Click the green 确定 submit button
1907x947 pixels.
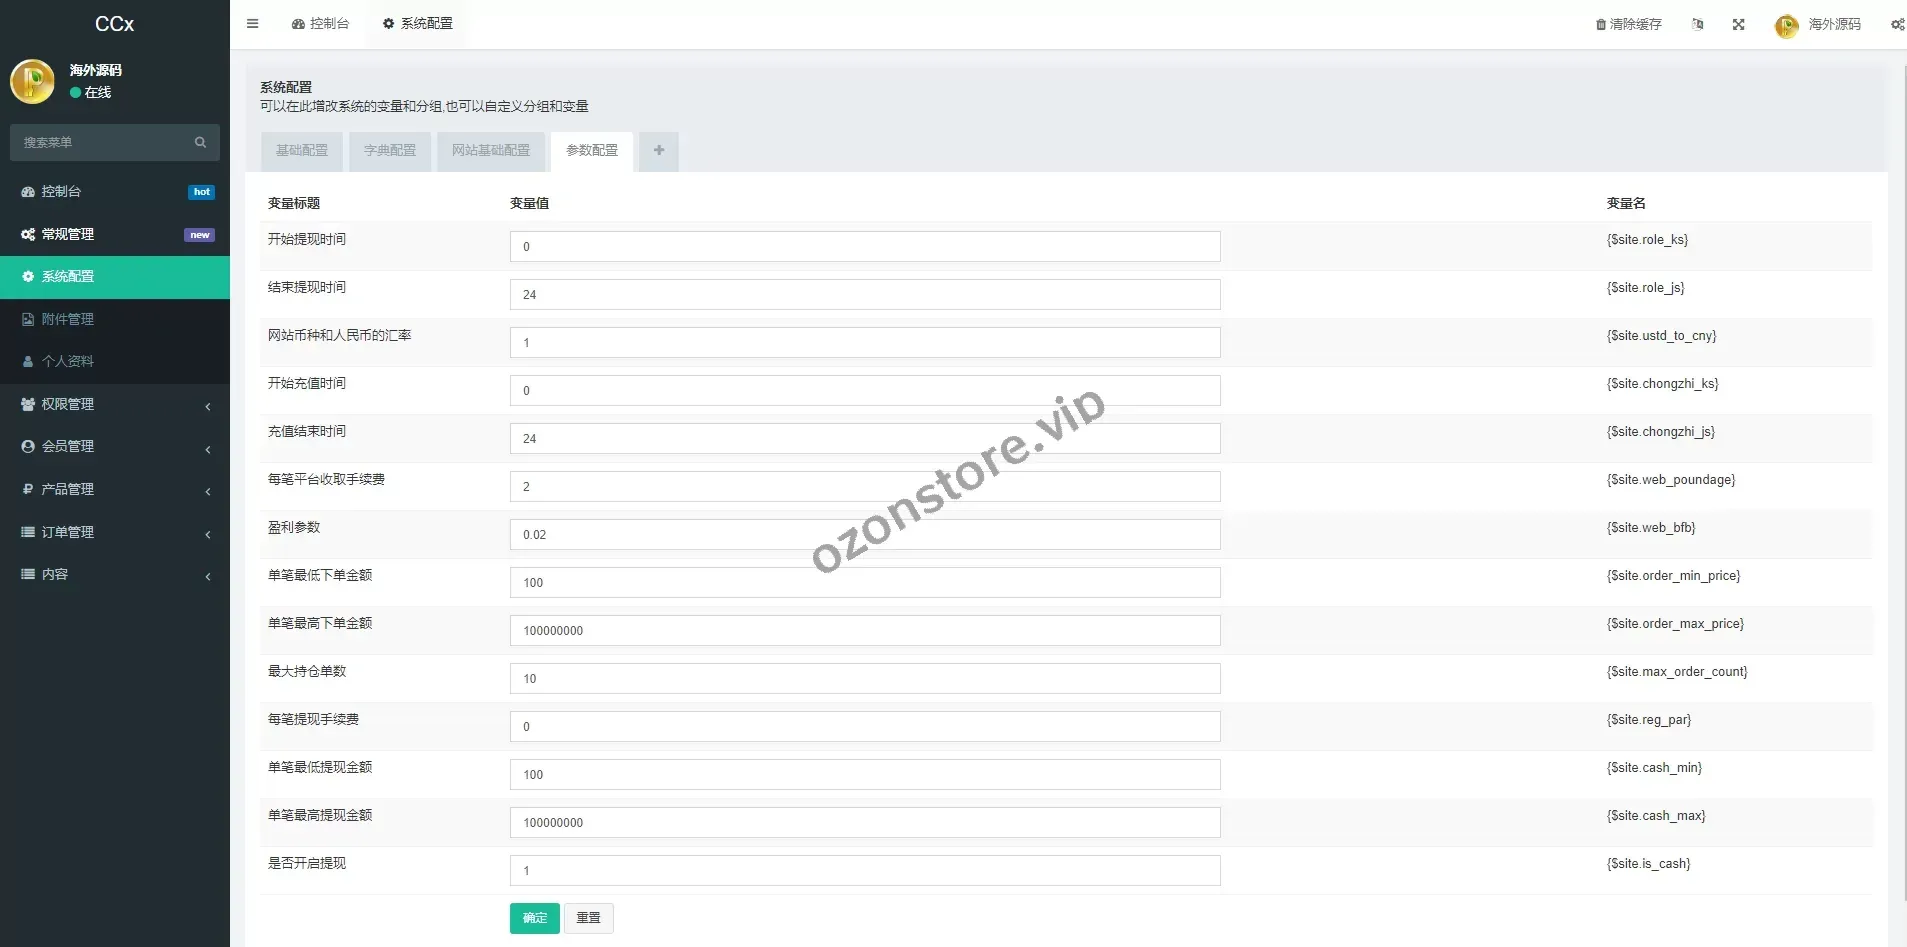pyautogui.click(x=534, y=918)
